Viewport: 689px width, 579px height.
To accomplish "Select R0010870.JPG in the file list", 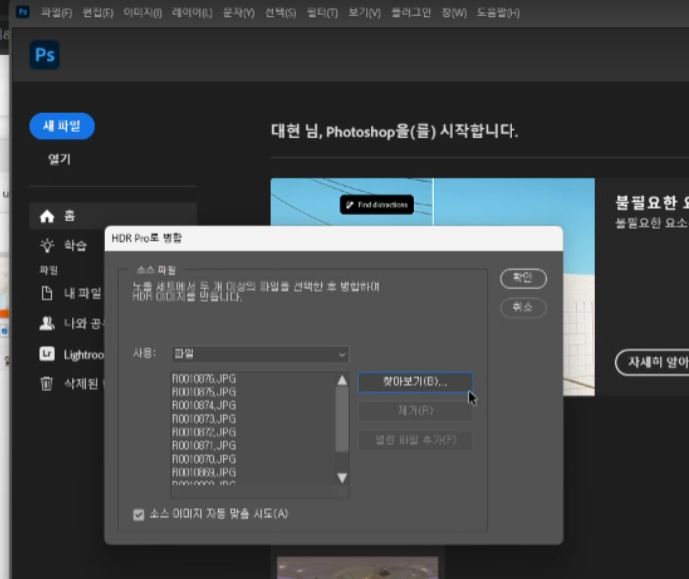I will pos(204,460).
